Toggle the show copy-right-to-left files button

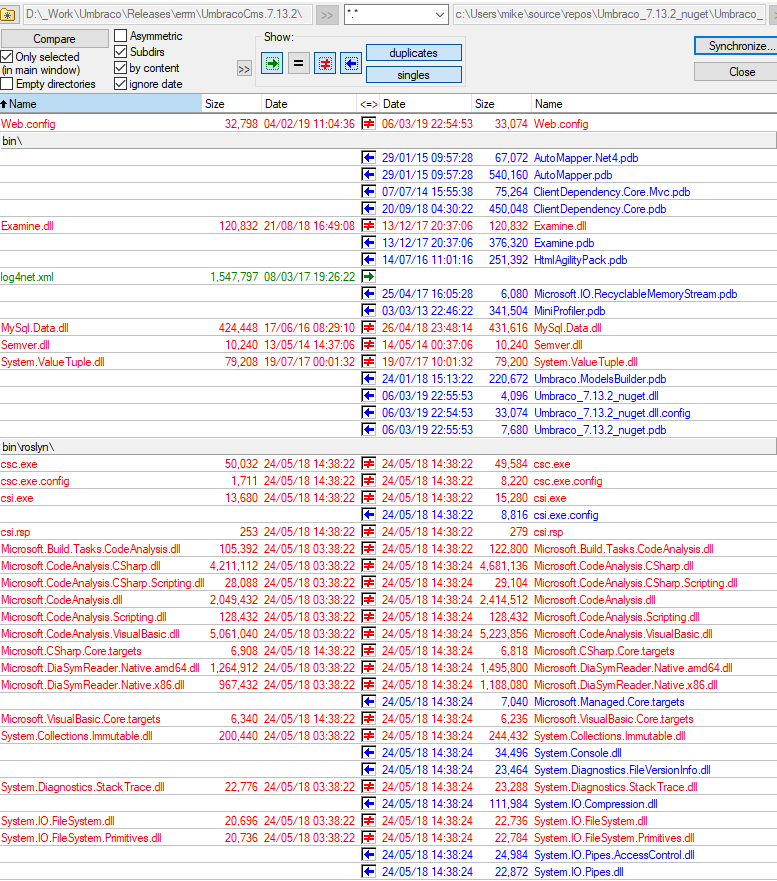tap(350, 63)
